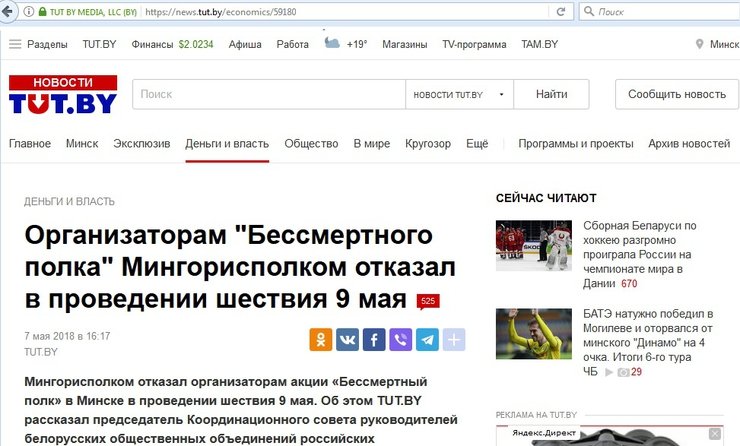Go to the Общество section

311,144
